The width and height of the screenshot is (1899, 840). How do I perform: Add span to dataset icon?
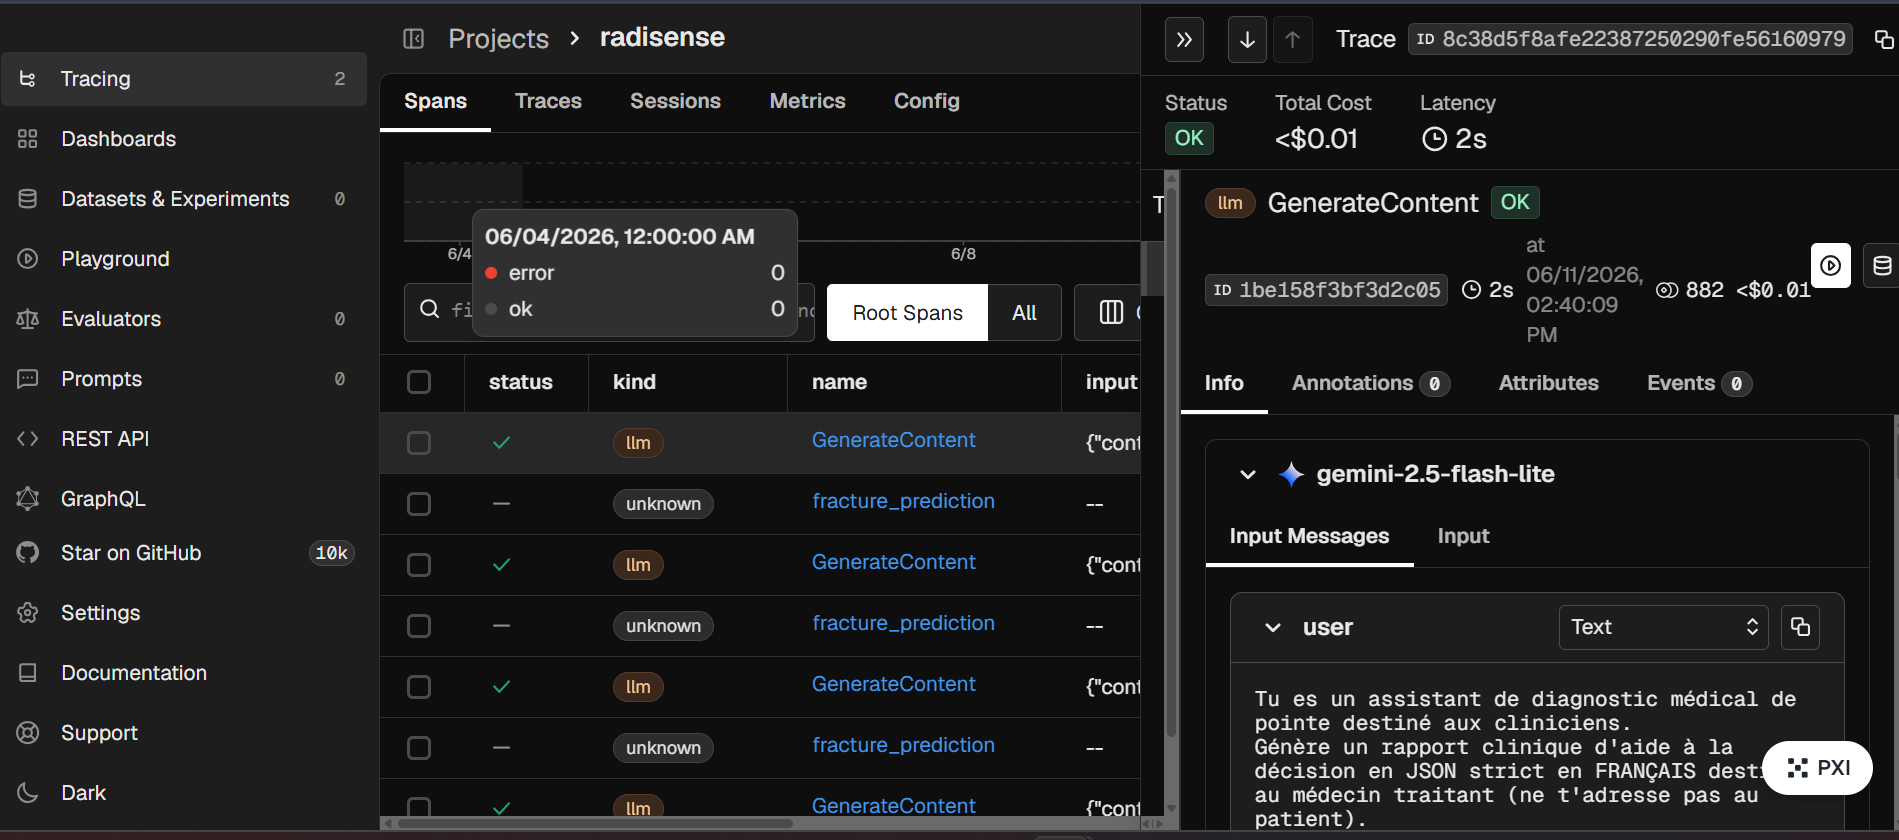pos(1881,266)
